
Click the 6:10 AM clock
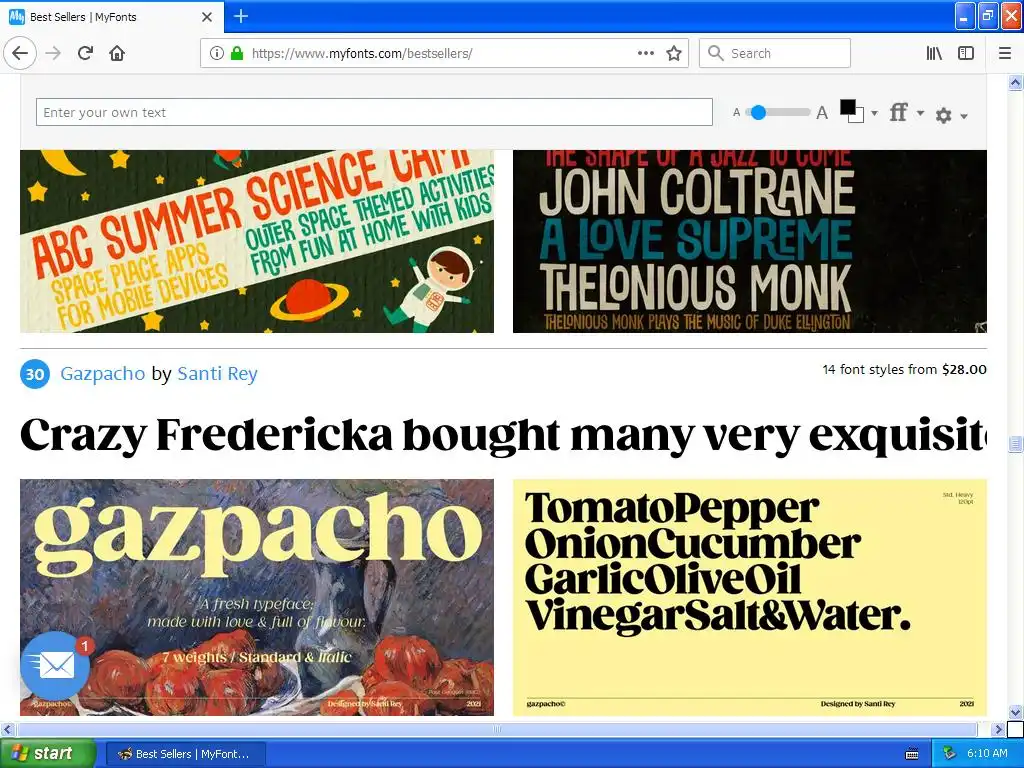click(x=987, y=754)
